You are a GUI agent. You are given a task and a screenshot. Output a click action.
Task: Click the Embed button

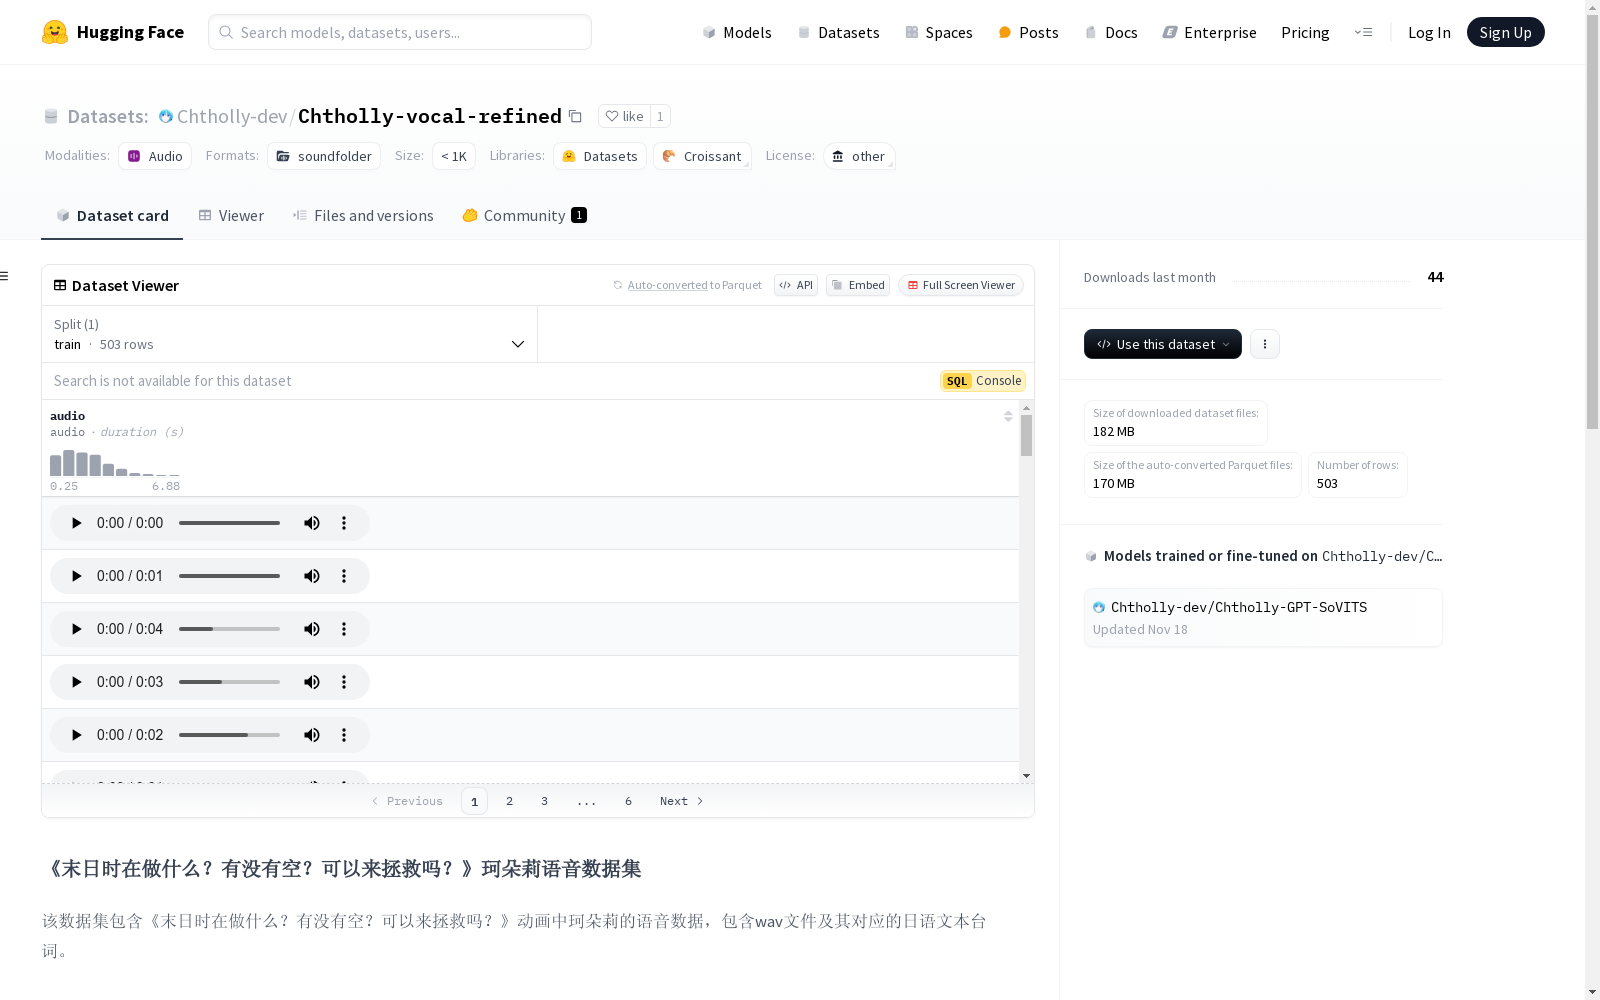[x=858, y=285]
